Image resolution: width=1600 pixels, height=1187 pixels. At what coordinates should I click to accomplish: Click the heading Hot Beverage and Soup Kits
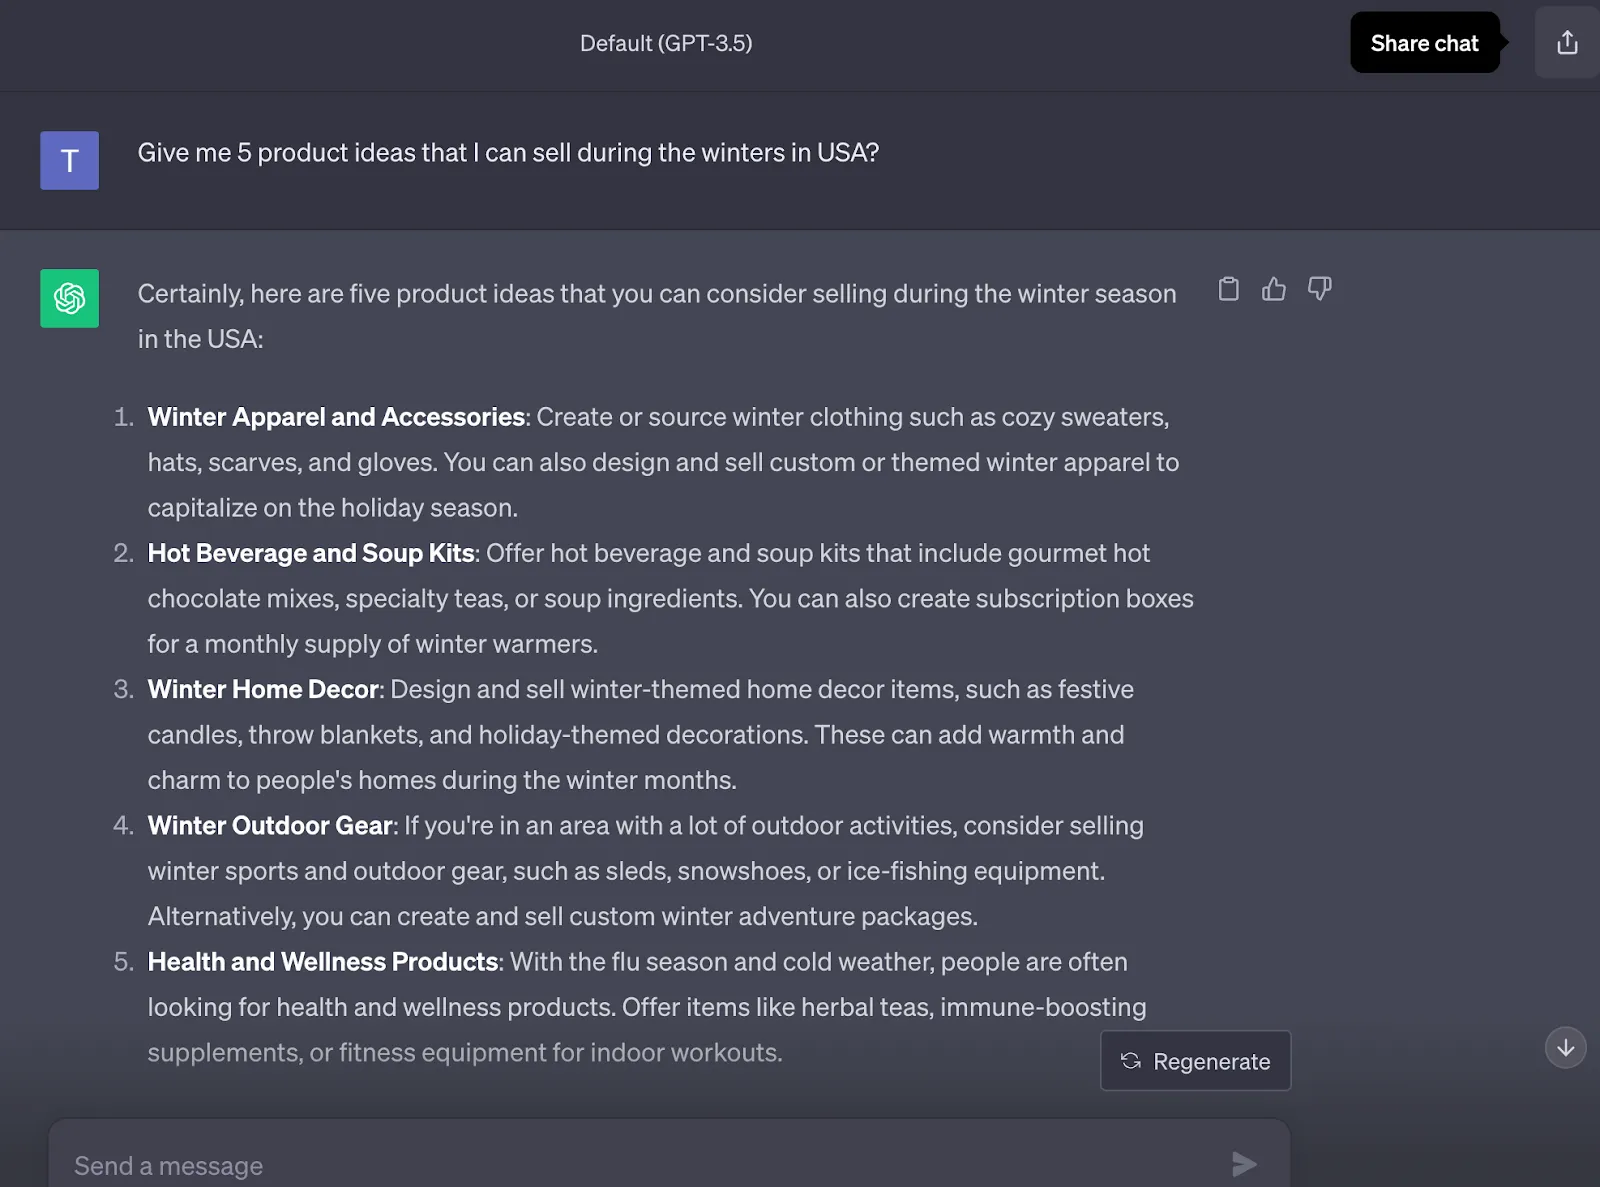point(311,553)
